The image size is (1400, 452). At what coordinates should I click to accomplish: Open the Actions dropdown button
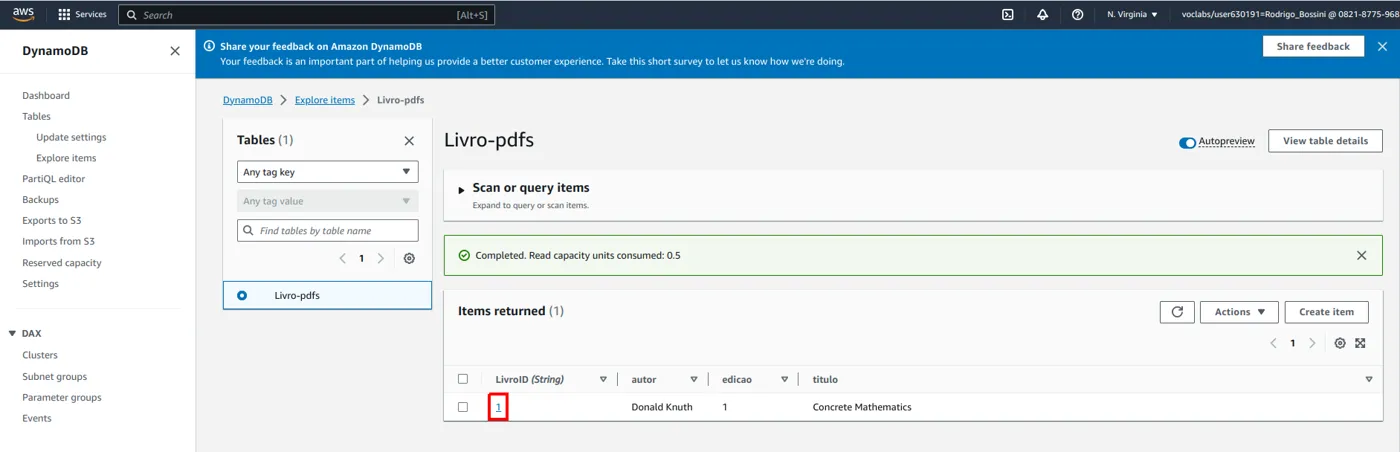(1239, 312)
